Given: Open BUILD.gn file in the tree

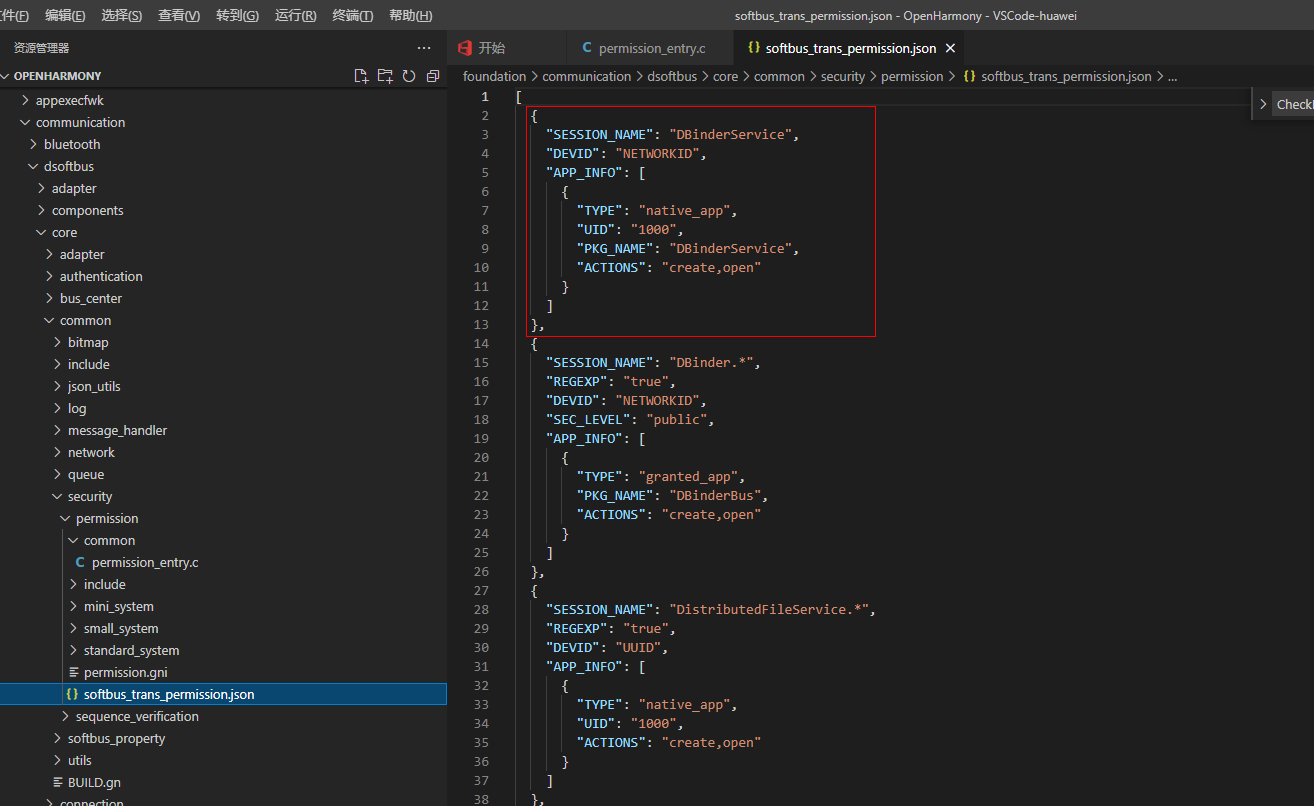Looking at the screenshot, I should tap(94, 782).
